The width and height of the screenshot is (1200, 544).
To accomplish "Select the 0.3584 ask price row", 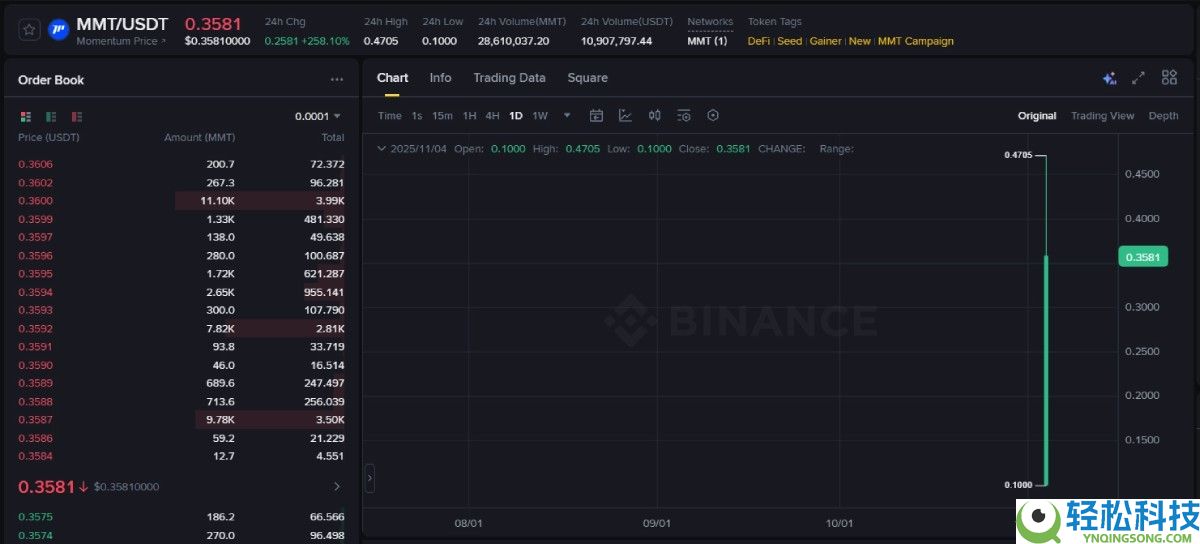I will pos(181,456).
